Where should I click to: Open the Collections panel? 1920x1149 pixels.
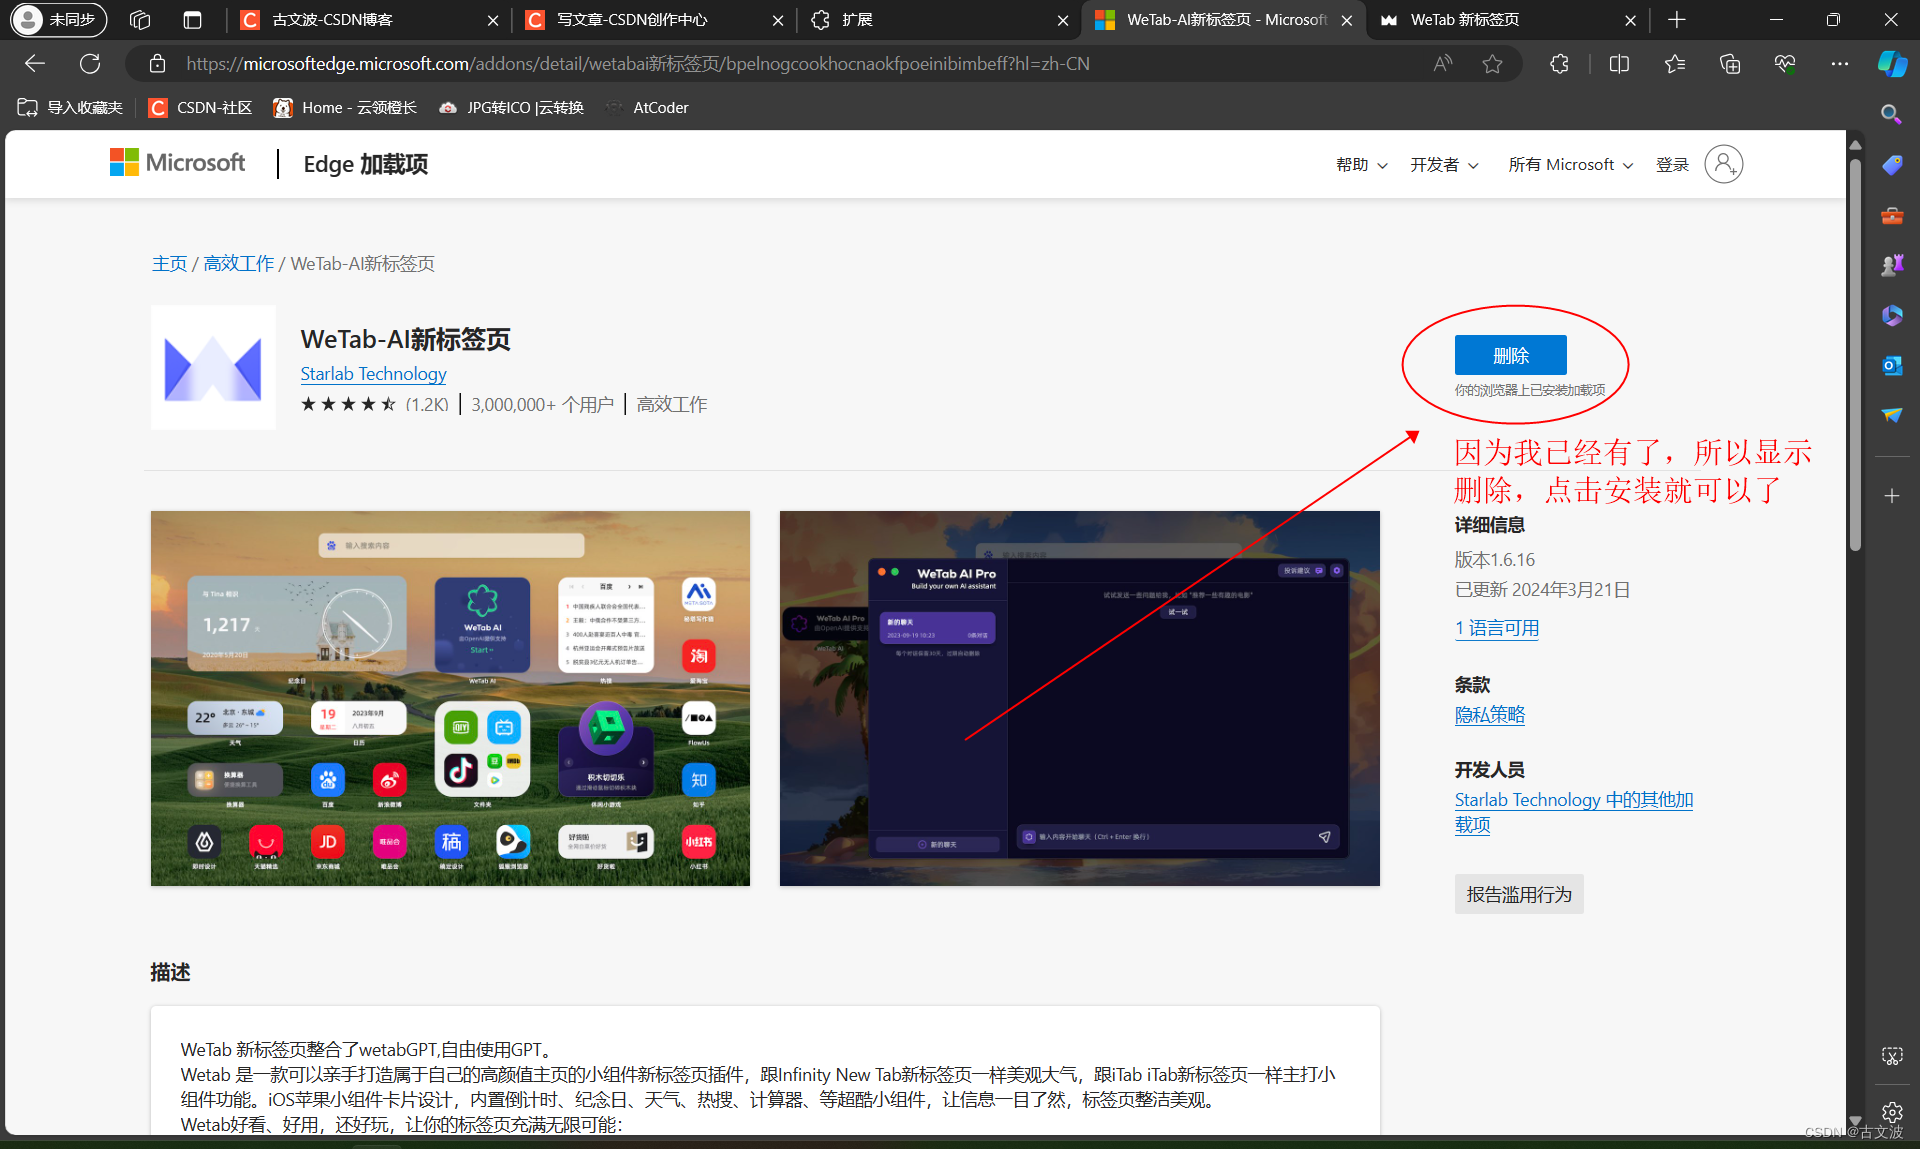(x=1730, y=64)
